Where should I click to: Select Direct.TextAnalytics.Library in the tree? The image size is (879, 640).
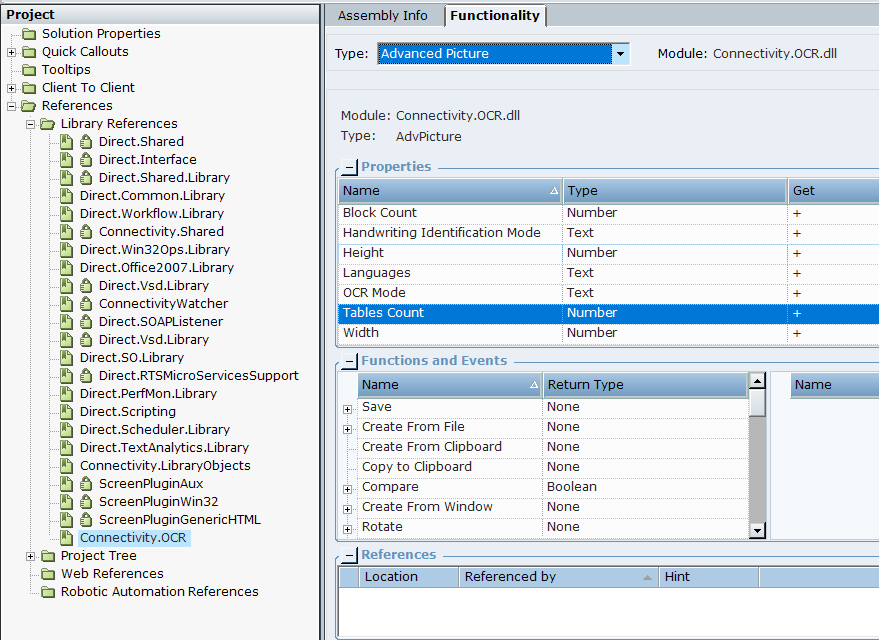164,448
